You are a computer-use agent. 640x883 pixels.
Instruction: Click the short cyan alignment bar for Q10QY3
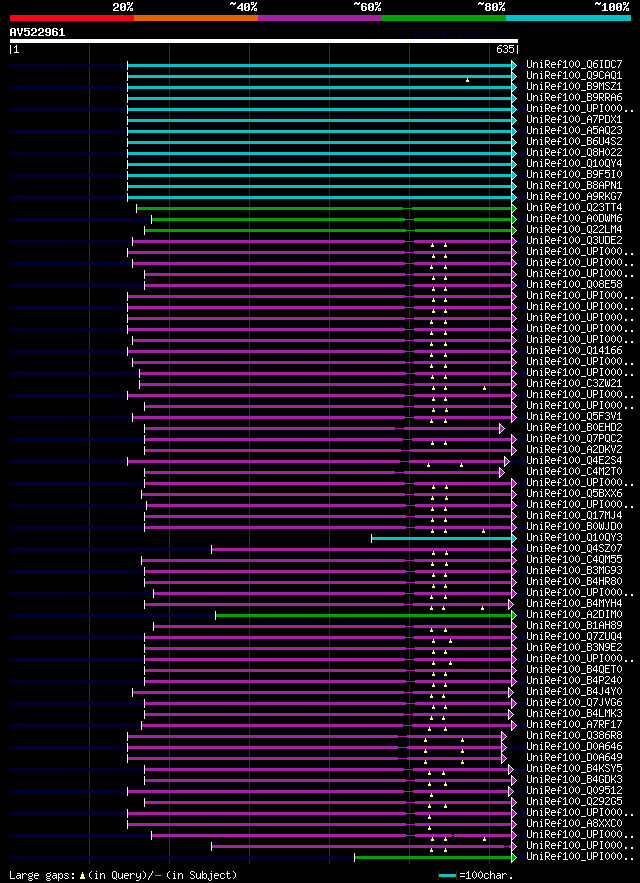[442, 538]
